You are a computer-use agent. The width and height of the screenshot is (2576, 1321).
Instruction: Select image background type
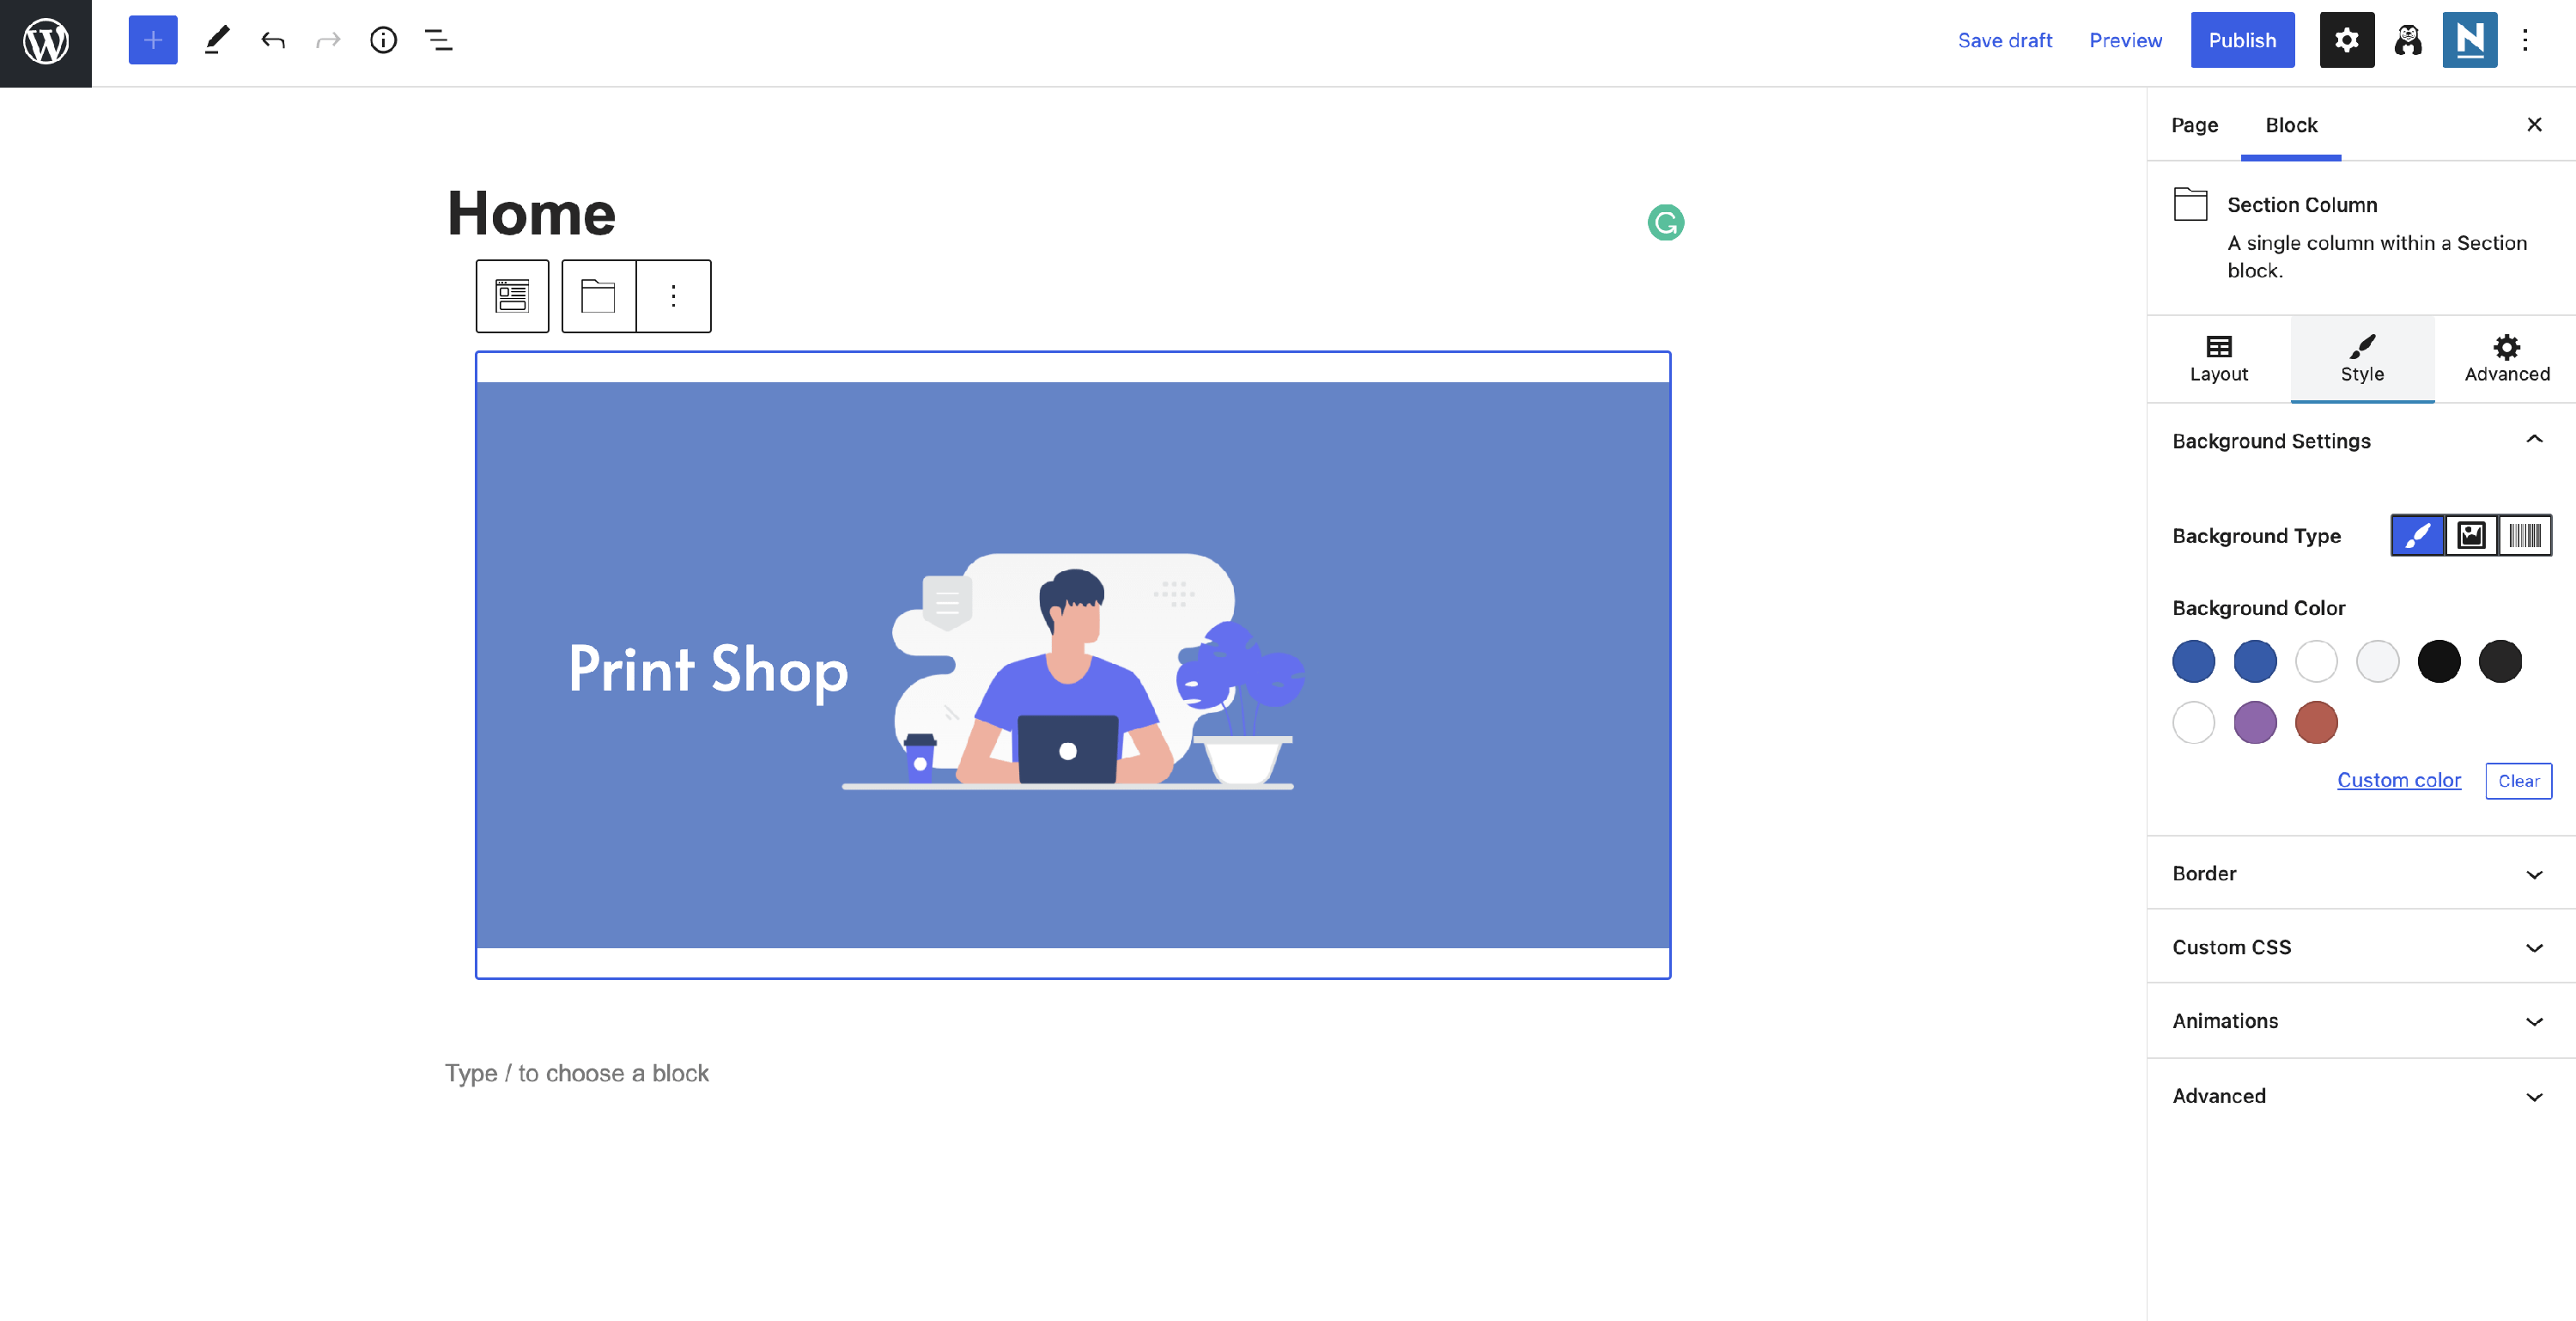point(2471,536)
